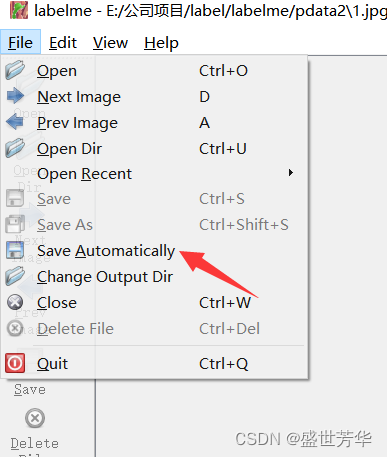Open the Edit menu
The height and width of the screenshot is (457, 387).
click(x=63, y=43)
